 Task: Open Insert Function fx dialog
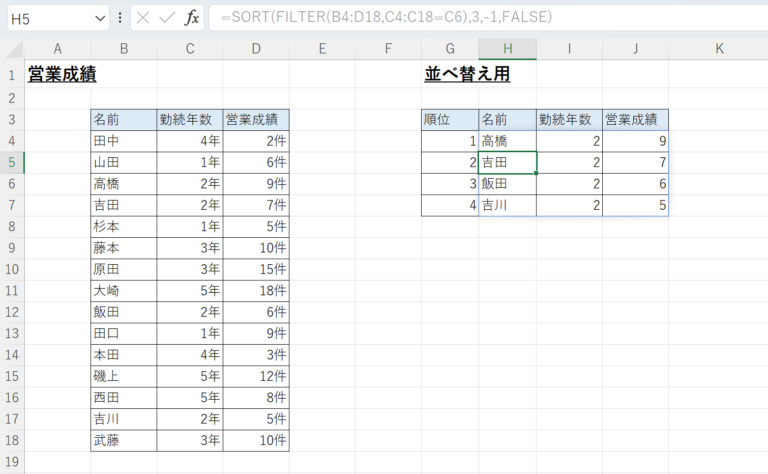click(191, 18)
